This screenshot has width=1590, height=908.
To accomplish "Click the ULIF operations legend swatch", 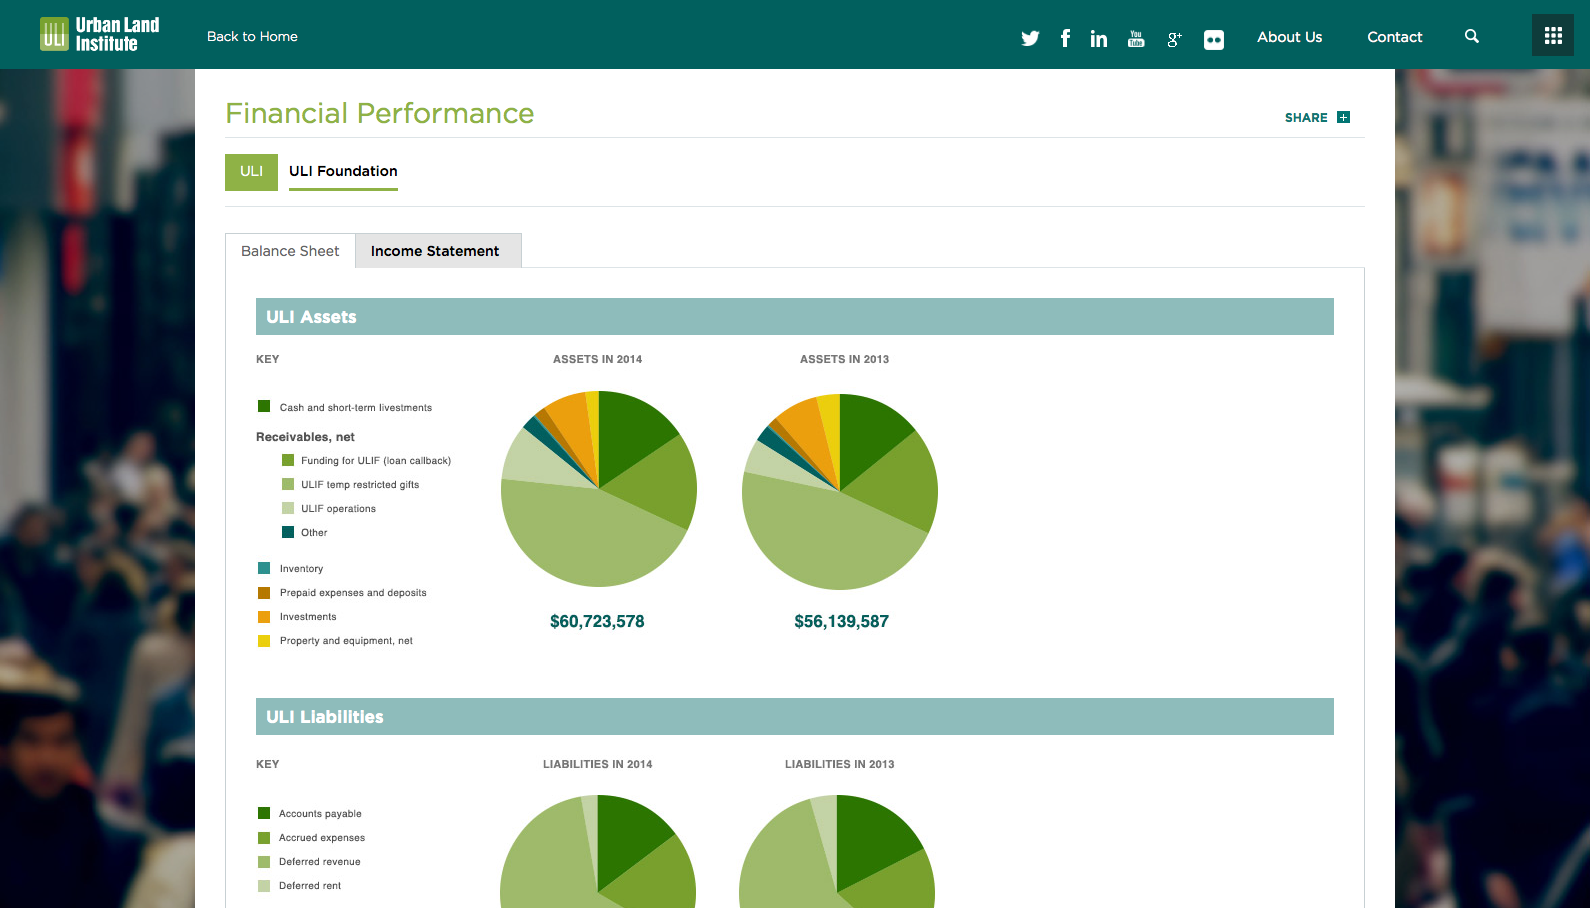I will tap(288, 508).
